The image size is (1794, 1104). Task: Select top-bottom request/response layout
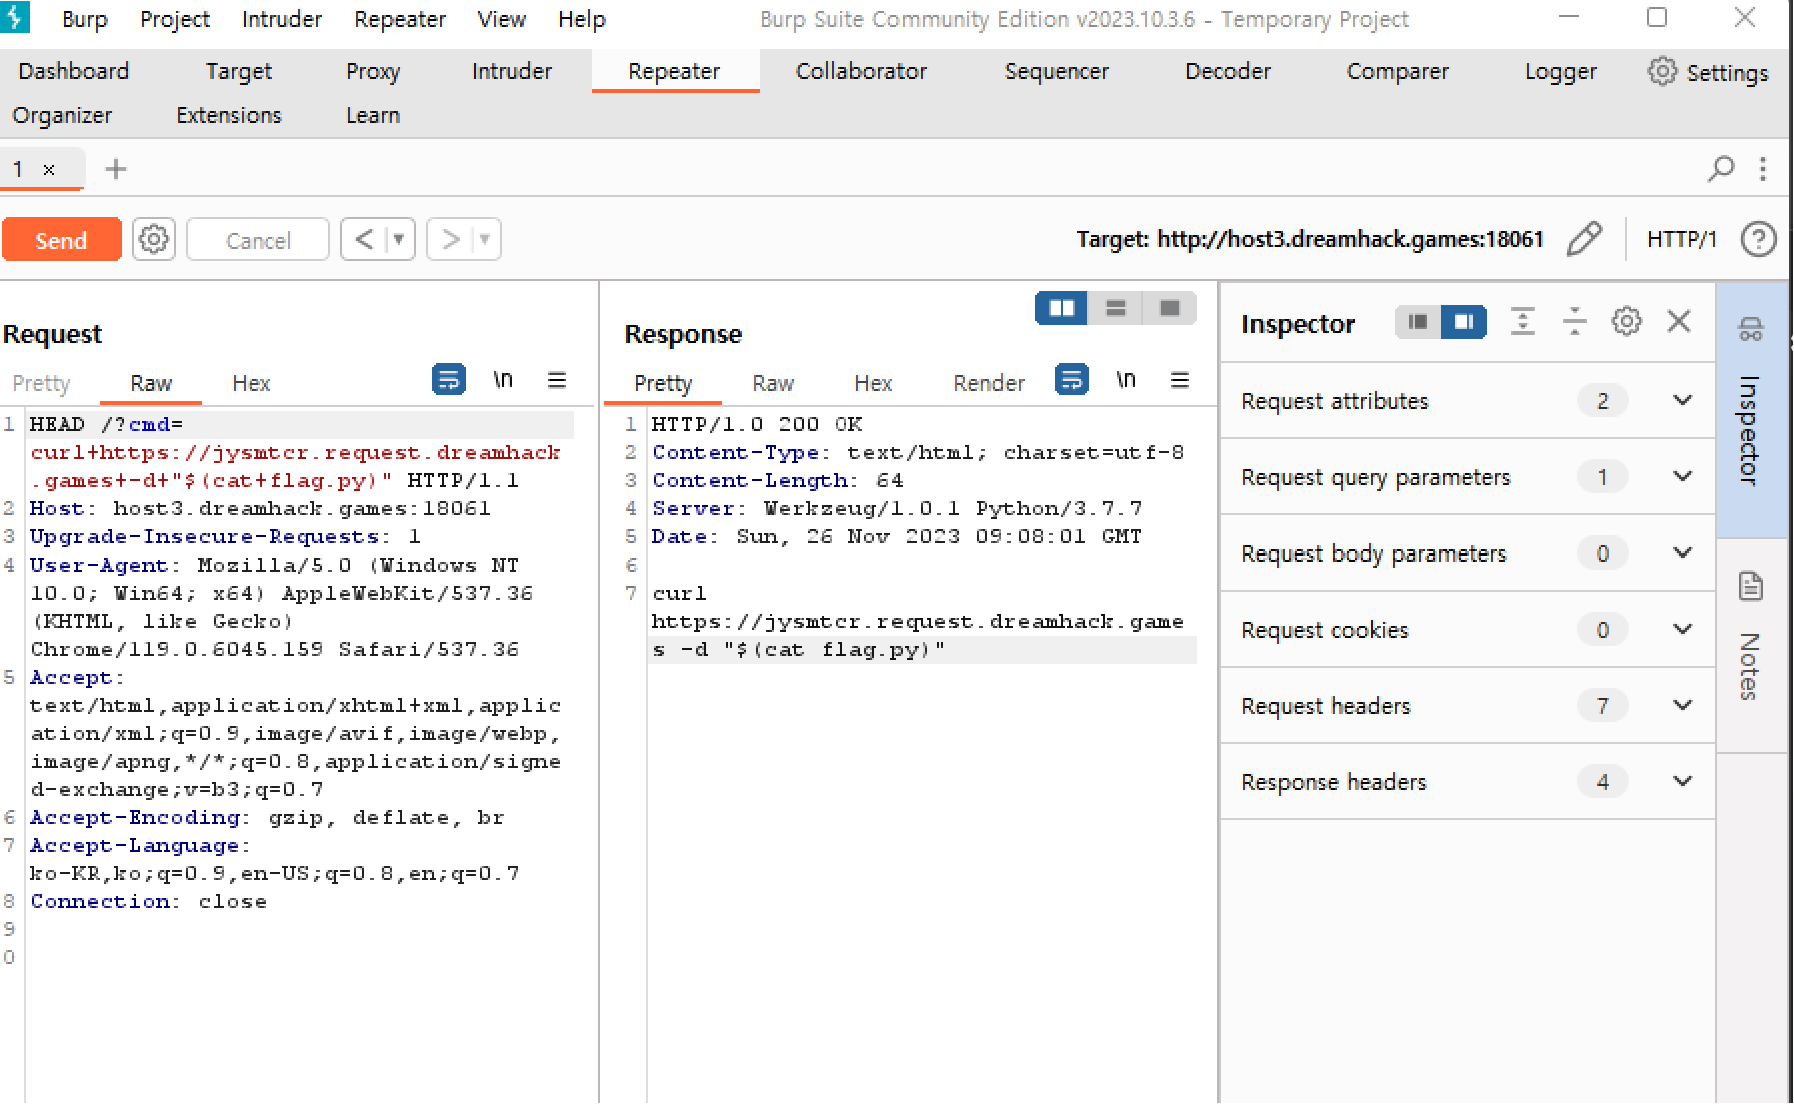pos(1116,308)
